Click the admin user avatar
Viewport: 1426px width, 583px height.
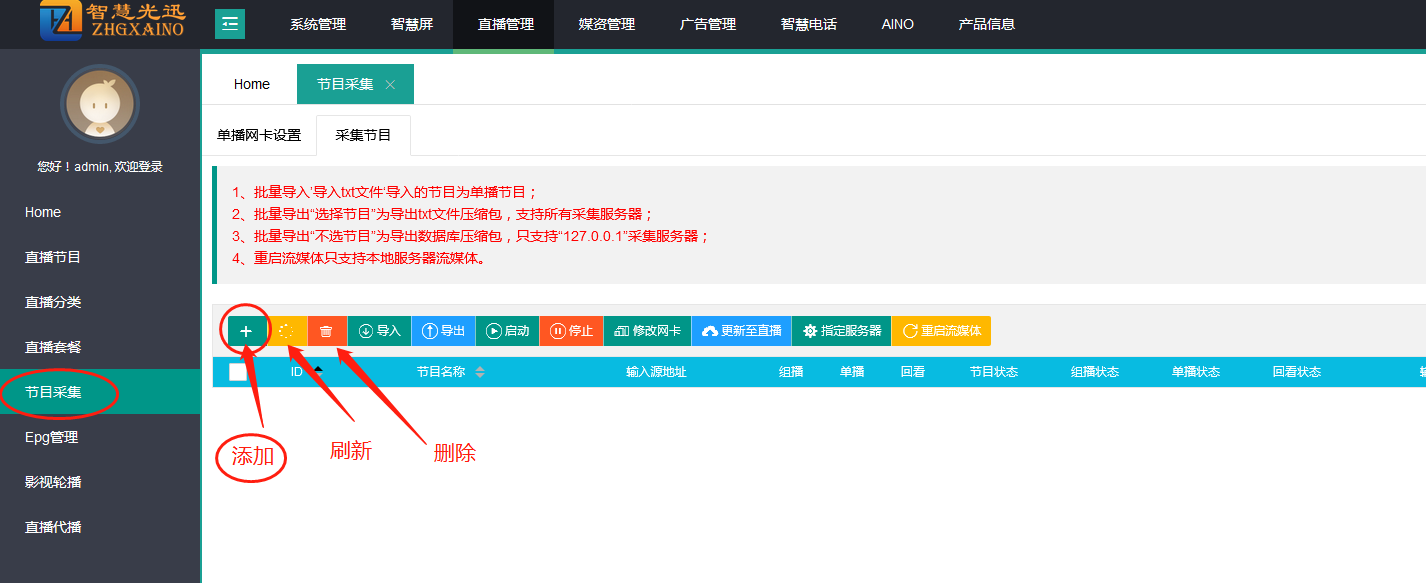[x=99, y=104]
